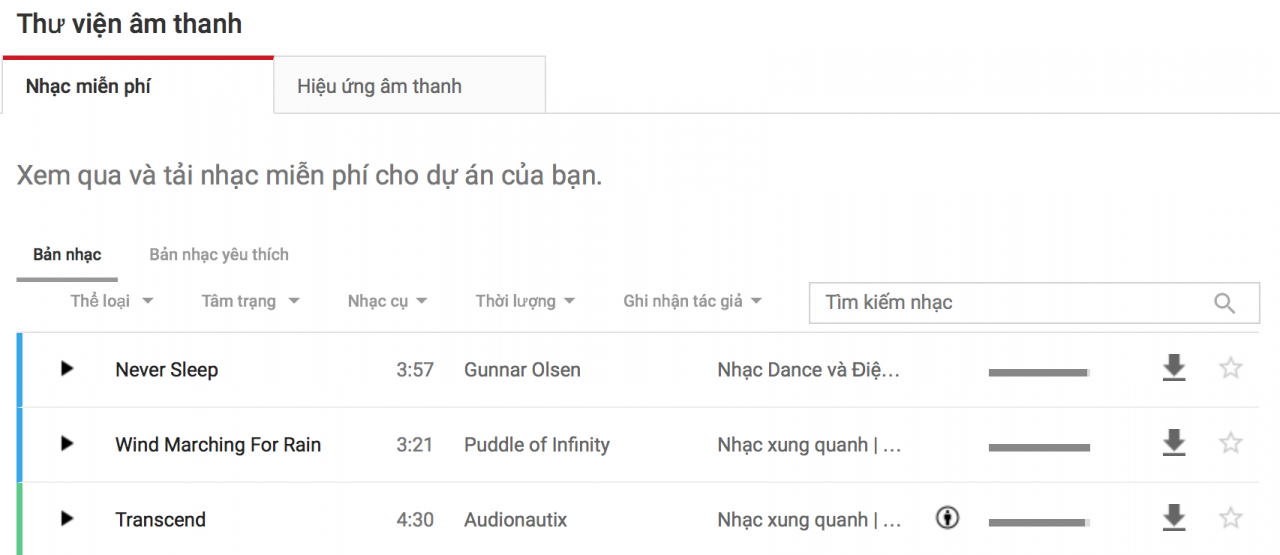Play the Never Sleep track

pyautogui.click(x=67, y=369)
